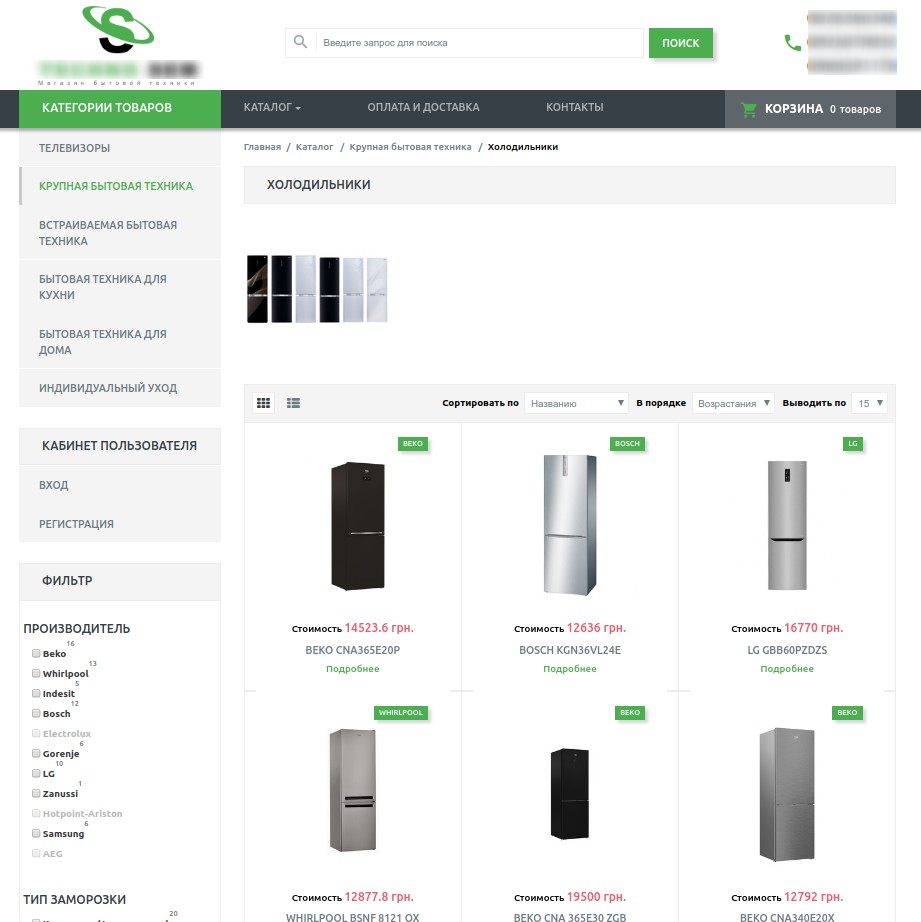Tick the Bosch filter checkbox
Image resolution: width=921 pixels, height=922 pixels.
click(36, 713)
